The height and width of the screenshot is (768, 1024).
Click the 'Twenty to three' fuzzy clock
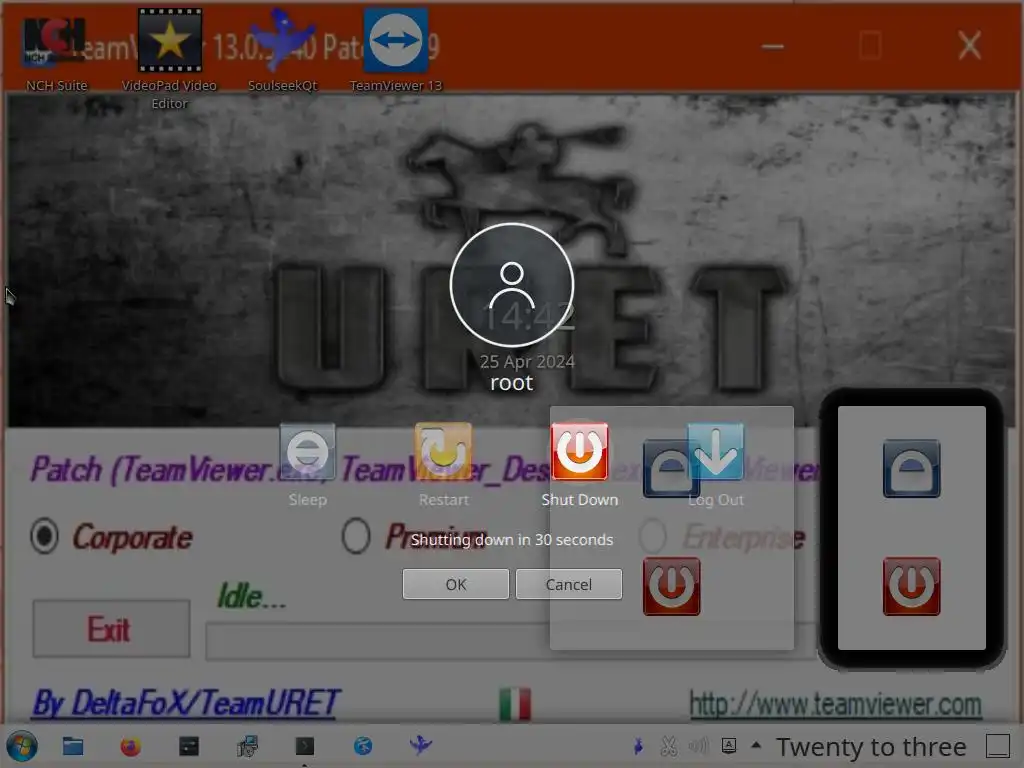[871, 746]
